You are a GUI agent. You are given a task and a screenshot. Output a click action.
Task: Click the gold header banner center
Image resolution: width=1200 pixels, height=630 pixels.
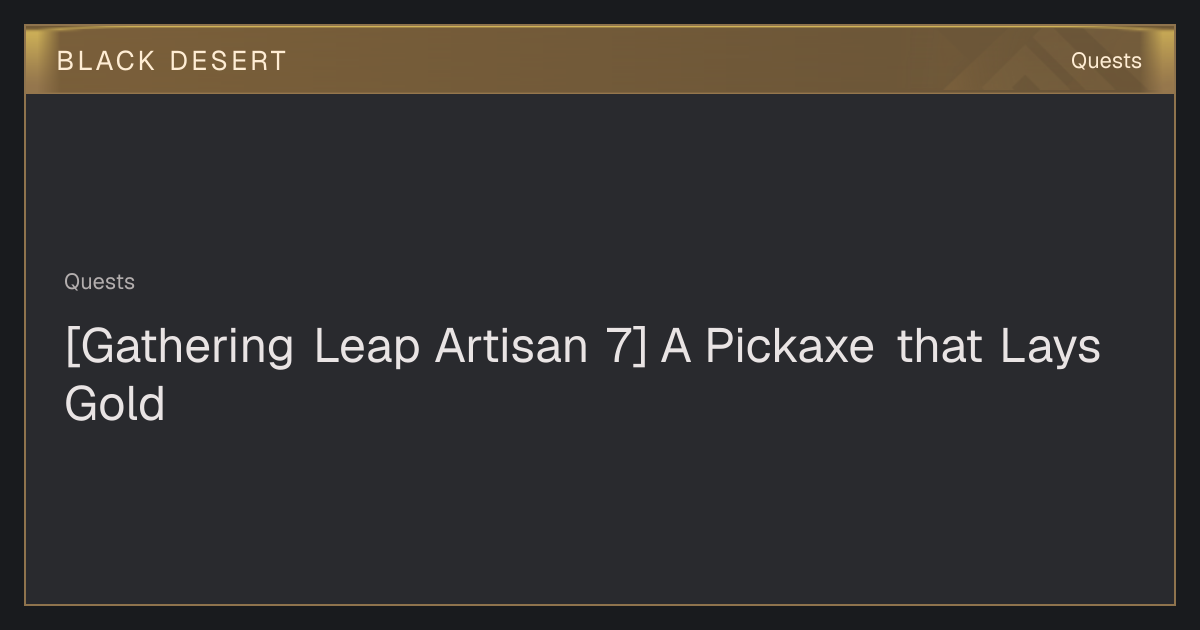click(x=600, y=60)
